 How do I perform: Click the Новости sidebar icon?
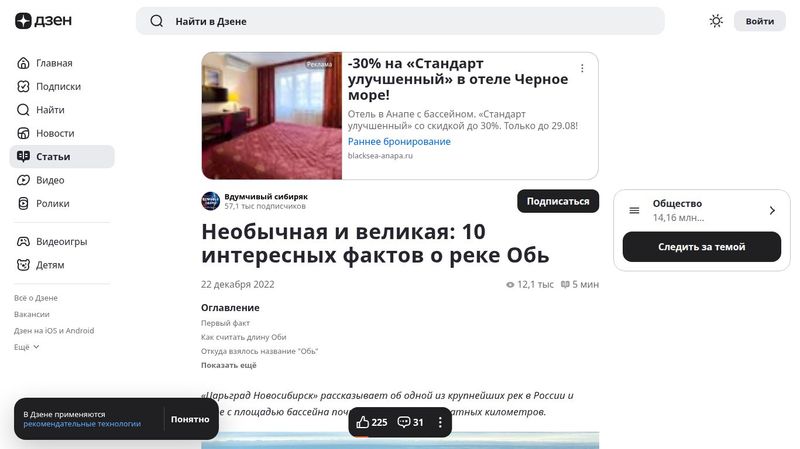coord(23,133)
